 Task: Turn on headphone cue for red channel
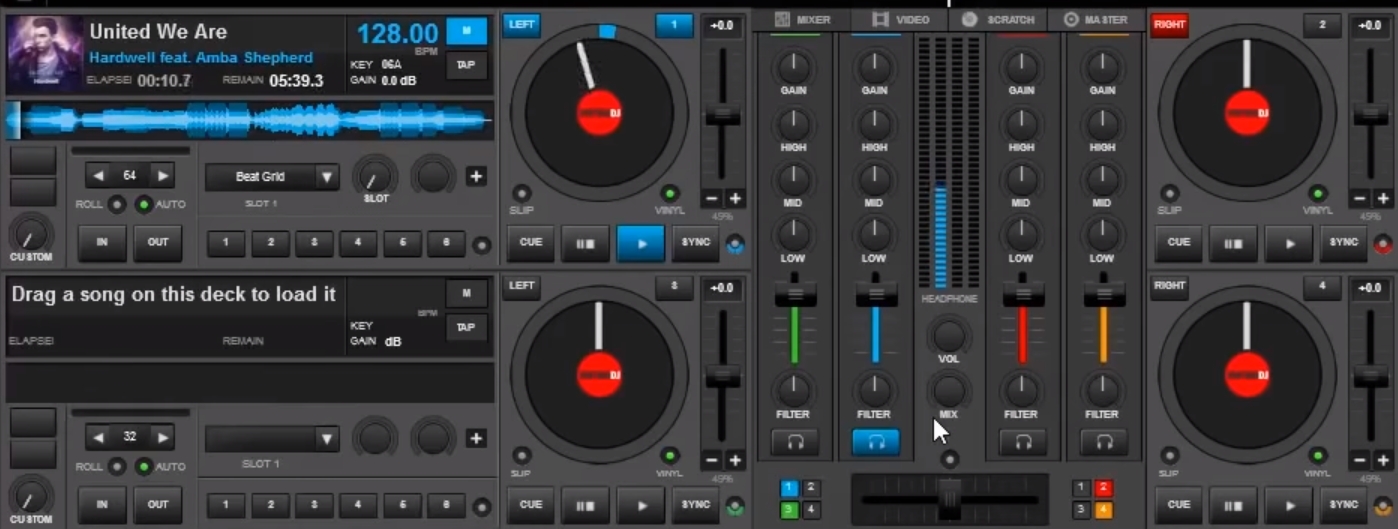tap(1023, 442)
